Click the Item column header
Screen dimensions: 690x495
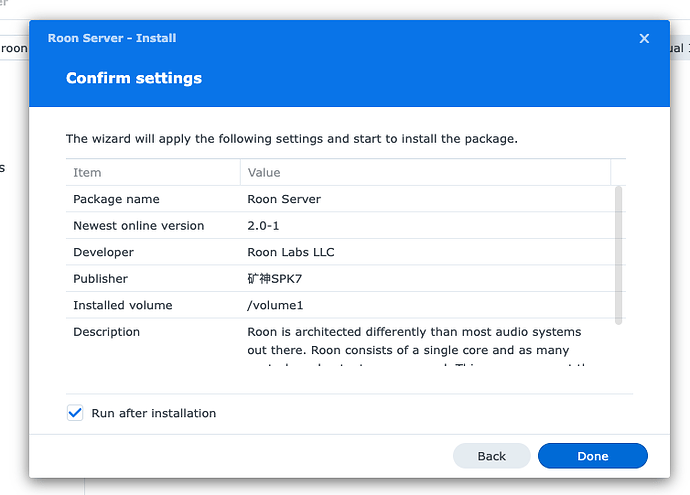coord(87,173)
